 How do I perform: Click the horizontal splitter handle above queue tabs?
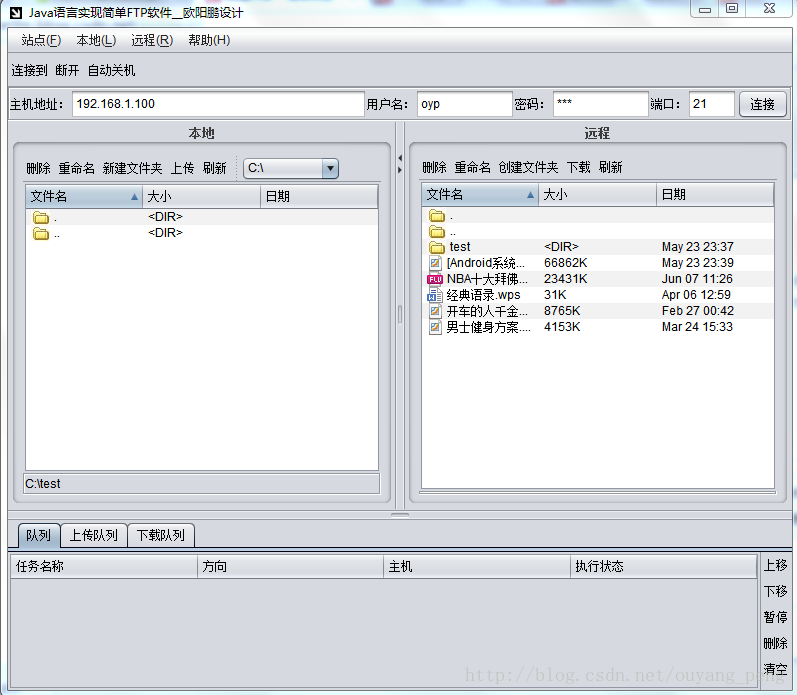point(400,515)
